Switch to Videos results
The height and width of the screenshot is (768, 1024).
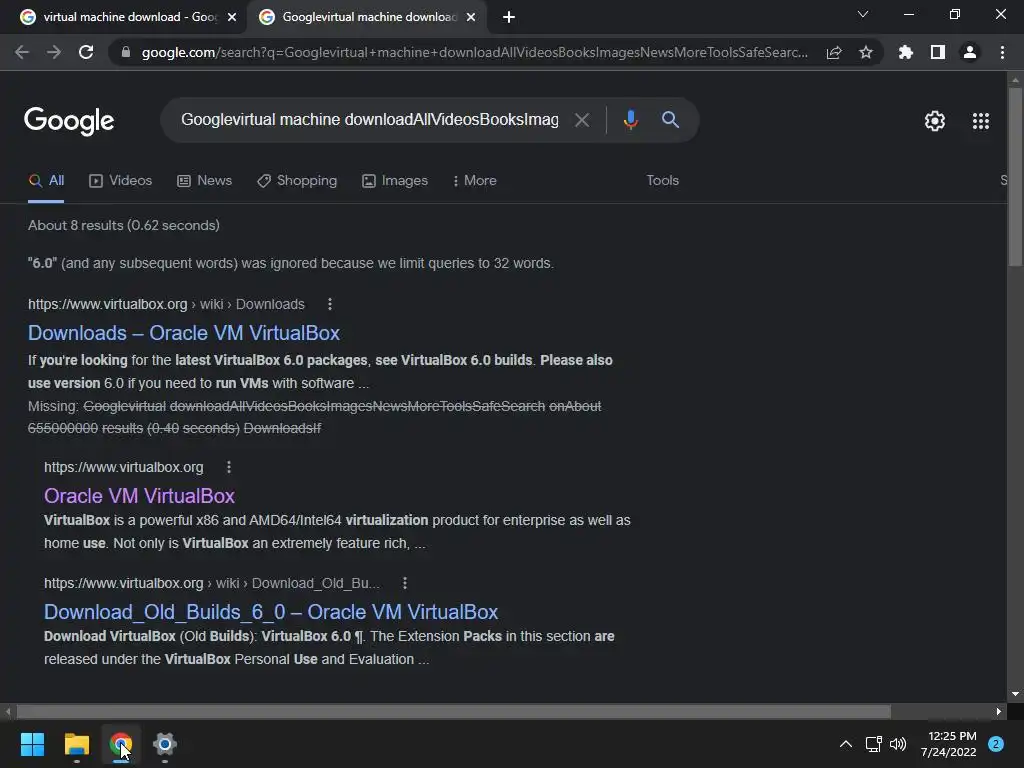coord(121,180)
